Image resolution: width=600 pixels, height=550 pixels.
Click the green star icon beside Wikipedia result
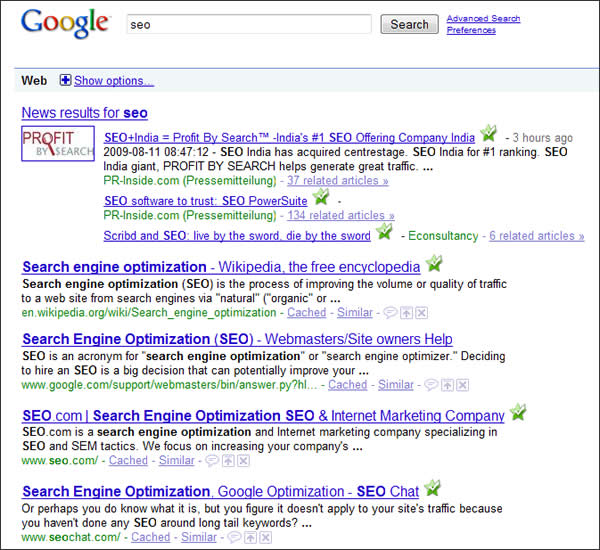tap(433, 264)
